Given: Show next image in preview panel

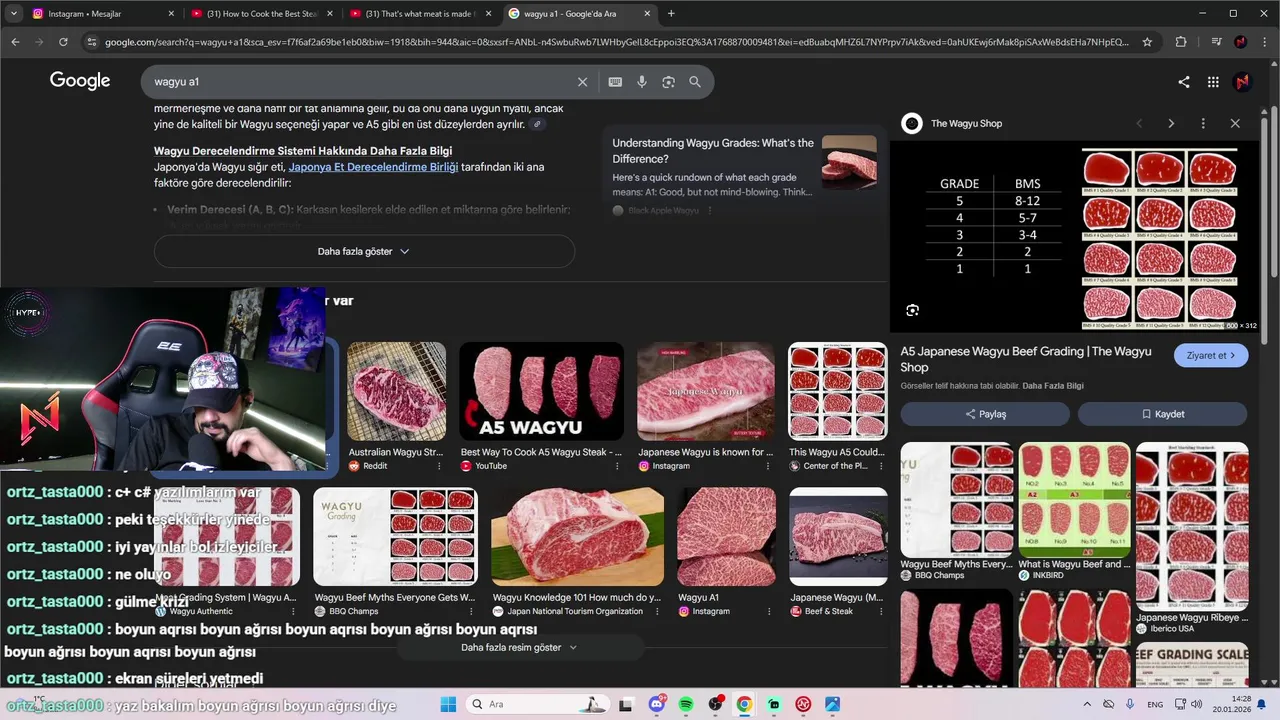Looking at the screenshot, I should (x=1171, y=123).
